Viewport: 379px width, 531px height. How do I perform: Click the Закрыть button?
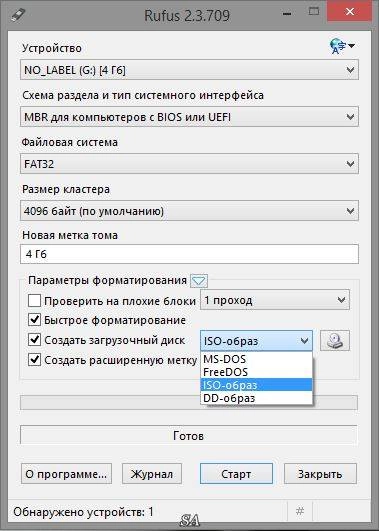click(x=320, y=473)
